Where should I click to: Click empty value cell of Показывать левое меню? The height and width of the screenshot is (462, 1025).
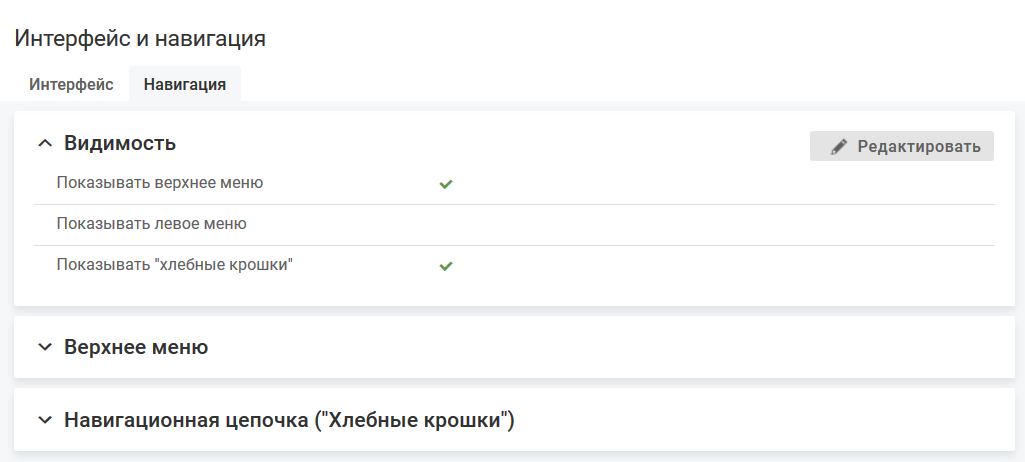[446, 225]
